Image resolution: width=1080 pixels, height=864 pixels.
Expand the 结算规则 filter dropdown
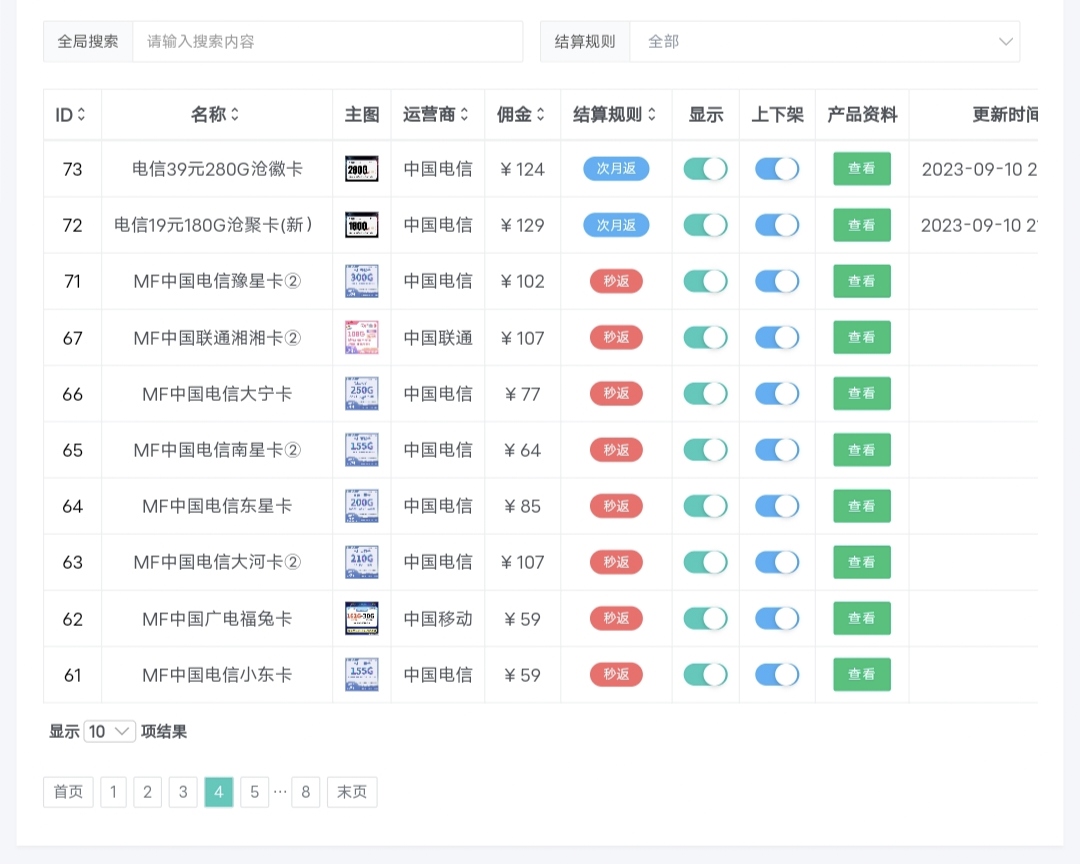824,42
